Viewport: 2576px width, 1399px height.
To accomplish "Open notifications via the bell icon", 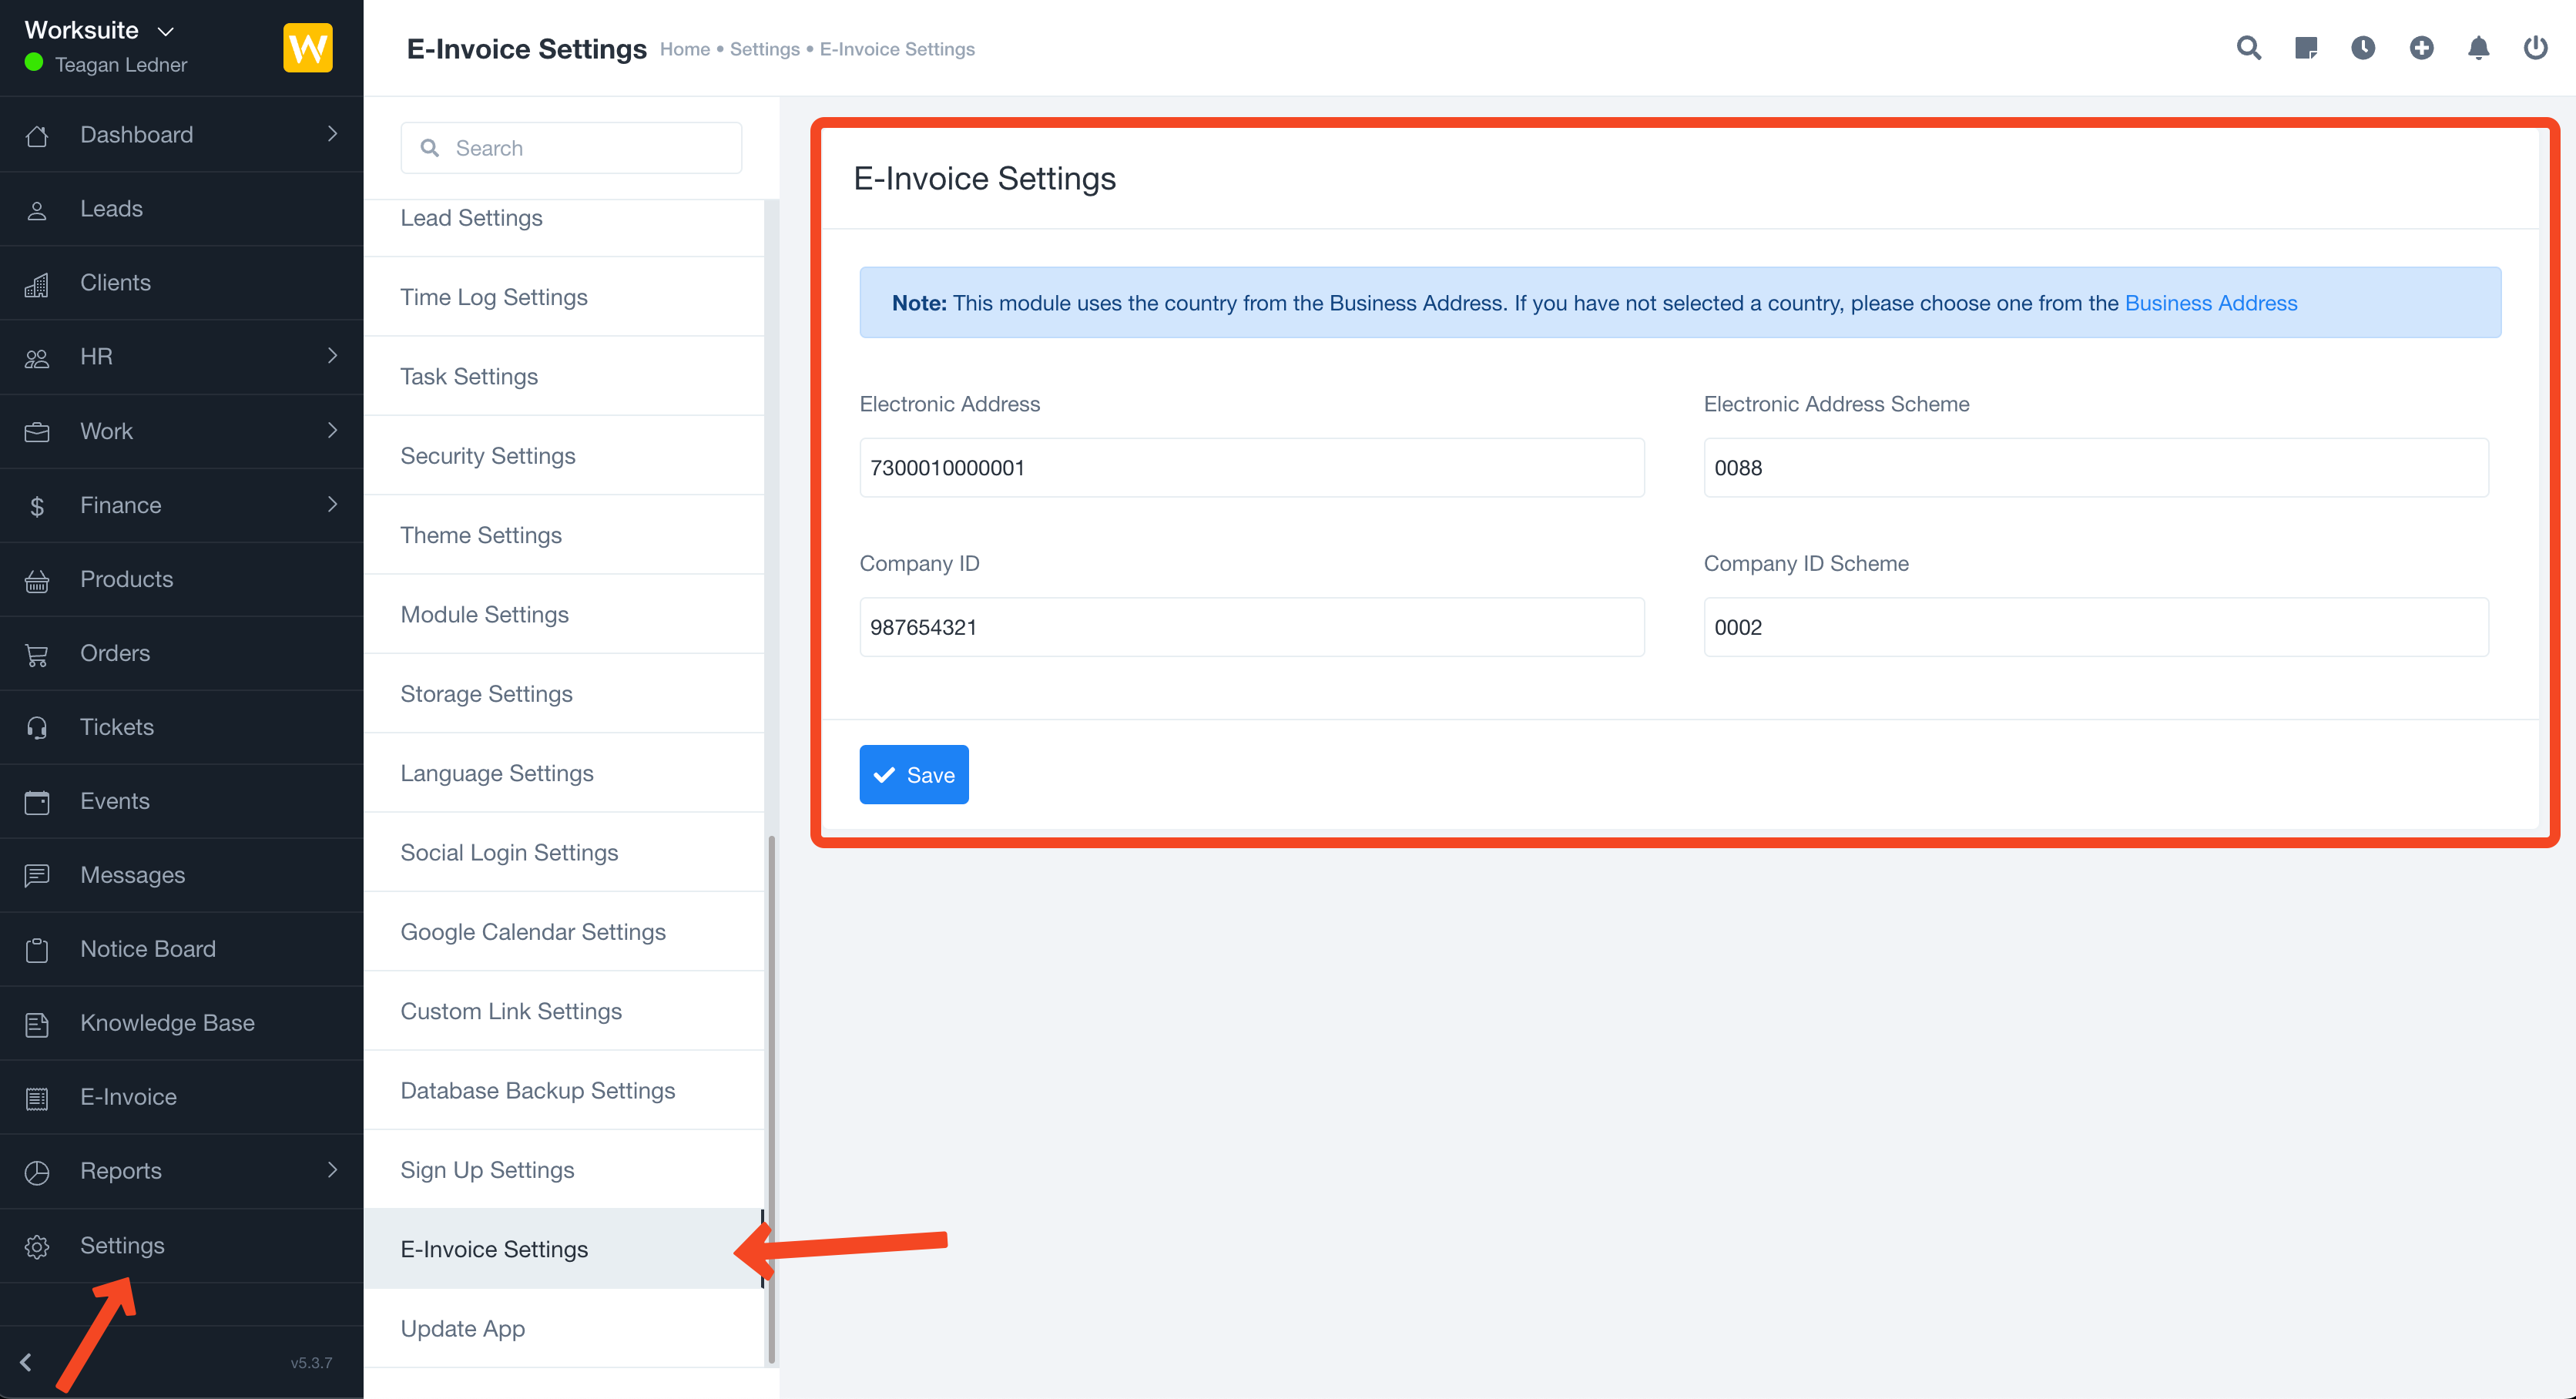I will 2478,47.
